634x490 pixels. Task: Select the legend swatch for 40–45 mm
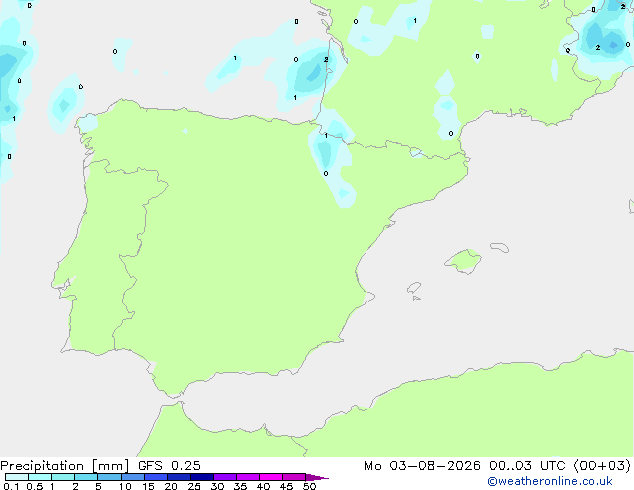point(271,477)
